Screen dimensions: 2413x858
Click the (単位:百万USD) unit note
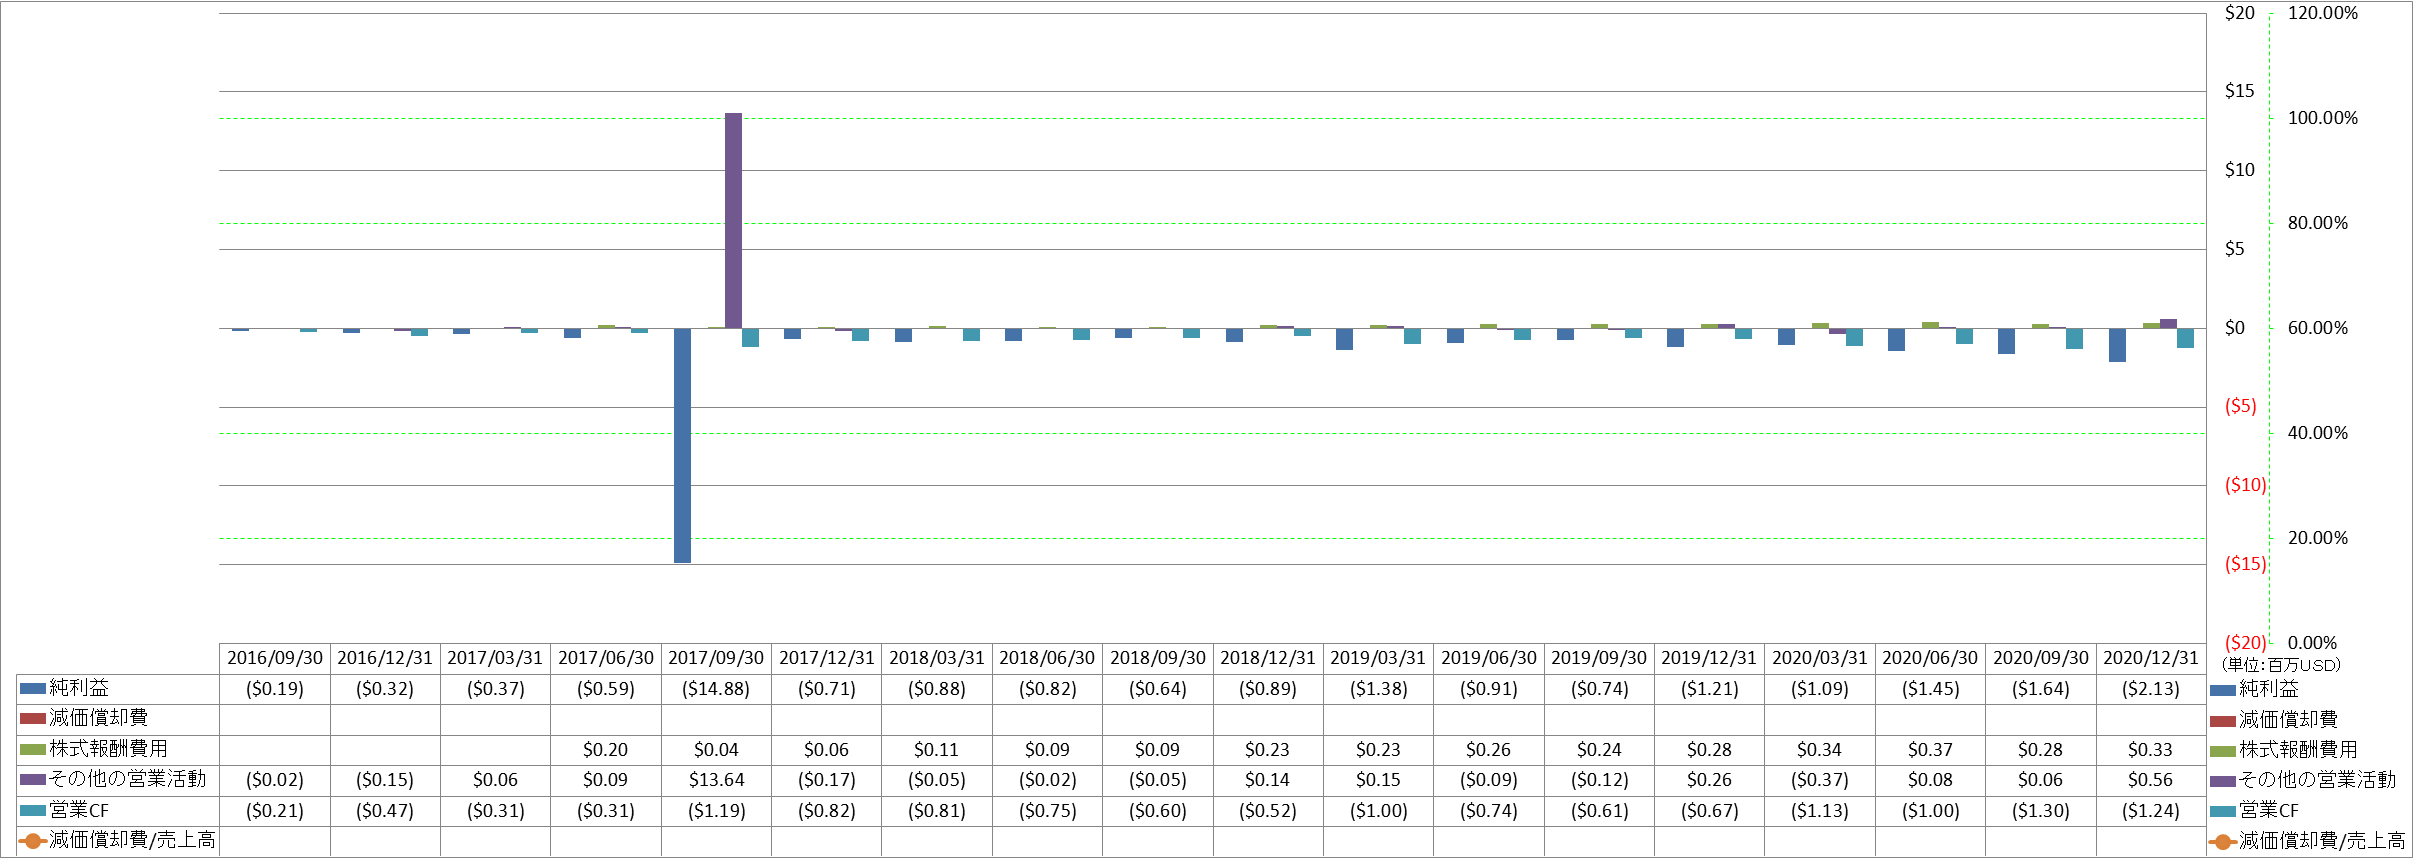tap(2281, 665)
